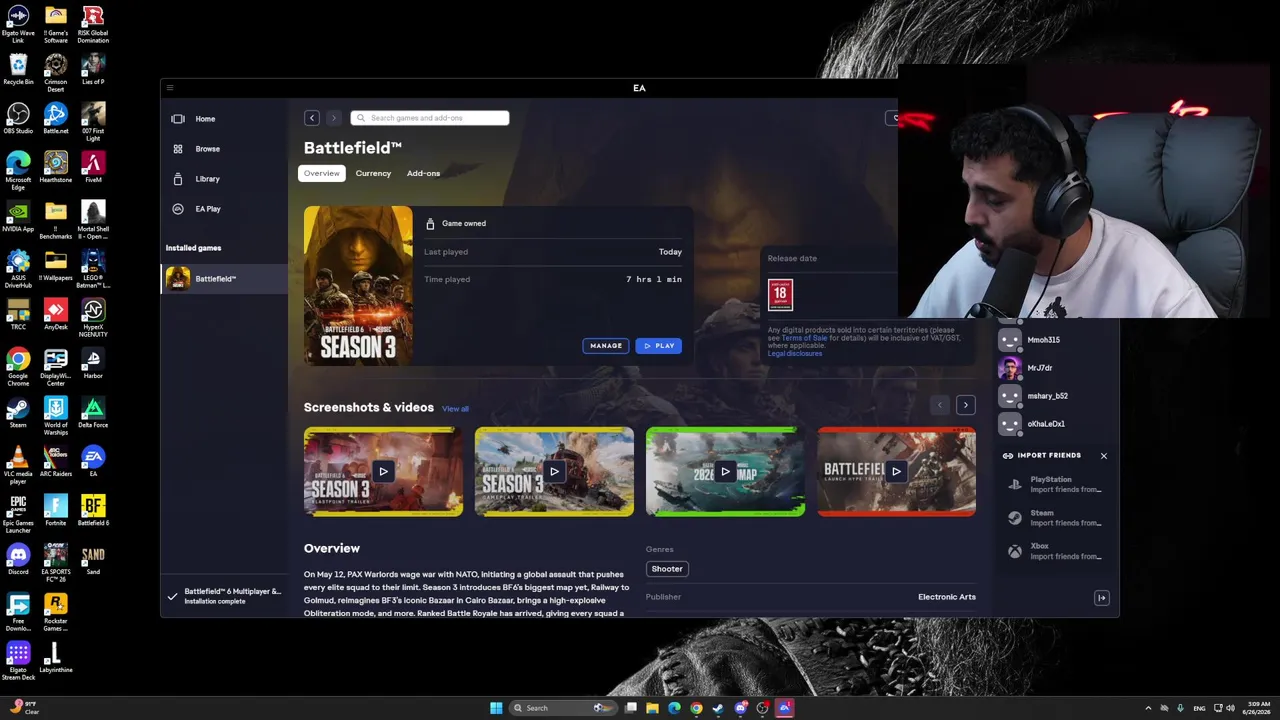Open Hearthstone desktop icon
Screen dimensions: 1280x720
(x=56, y=167)
